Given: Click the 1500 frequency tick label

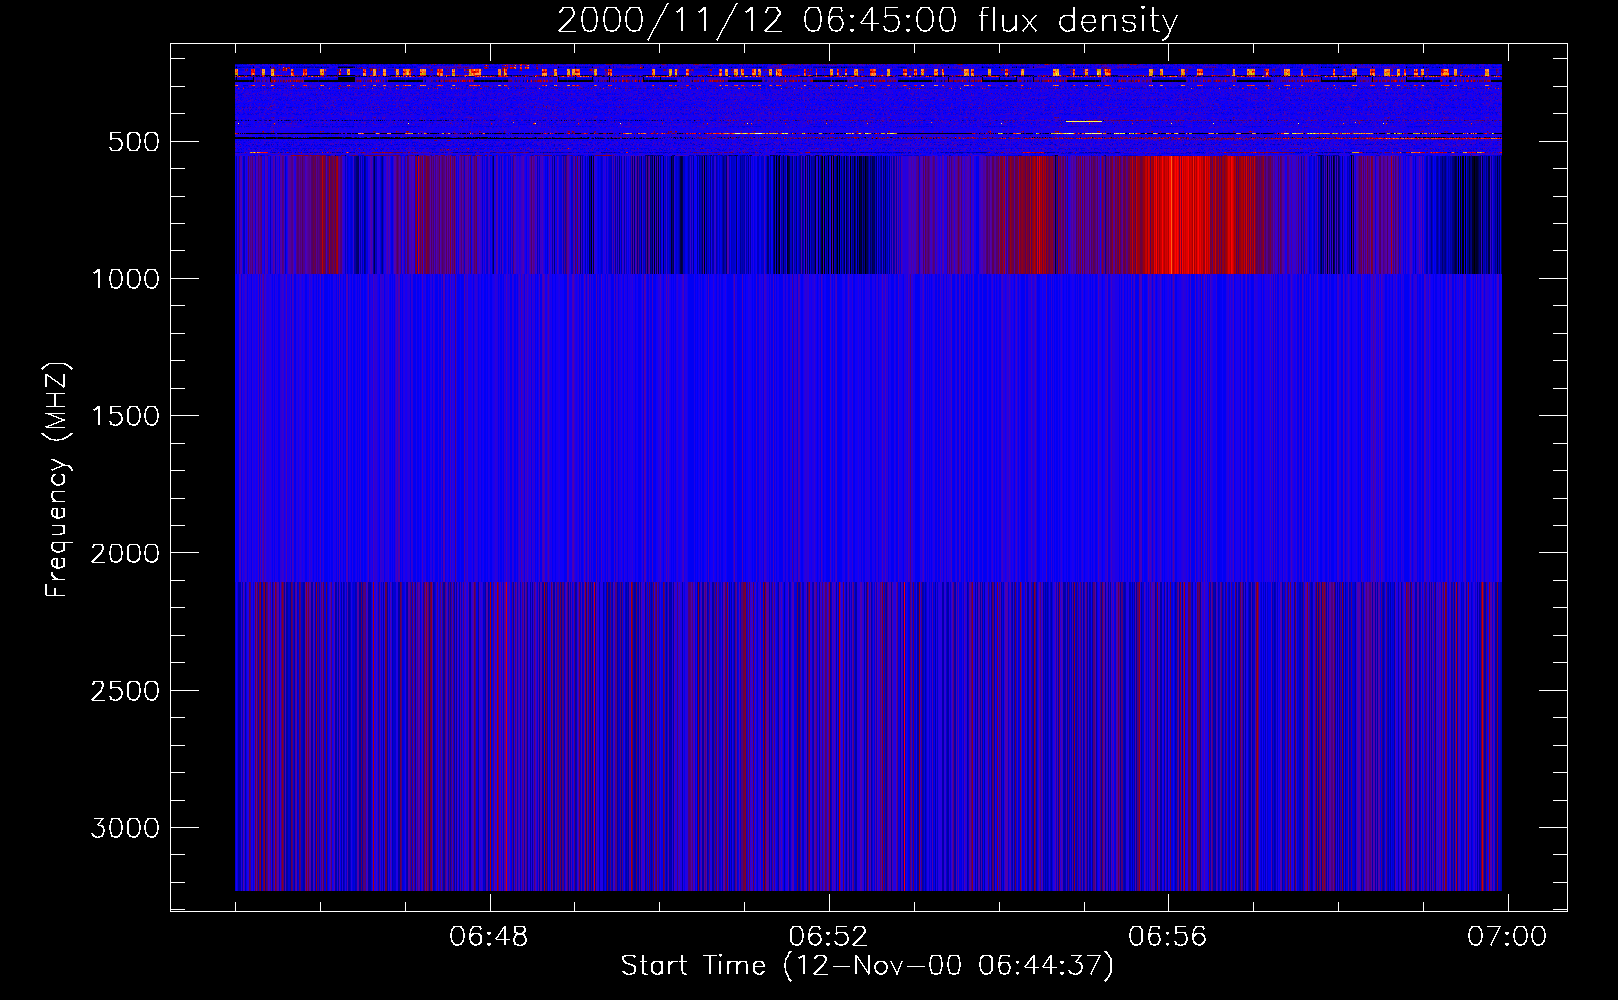Looking at the screenshot, I should (x=125, y=416).
